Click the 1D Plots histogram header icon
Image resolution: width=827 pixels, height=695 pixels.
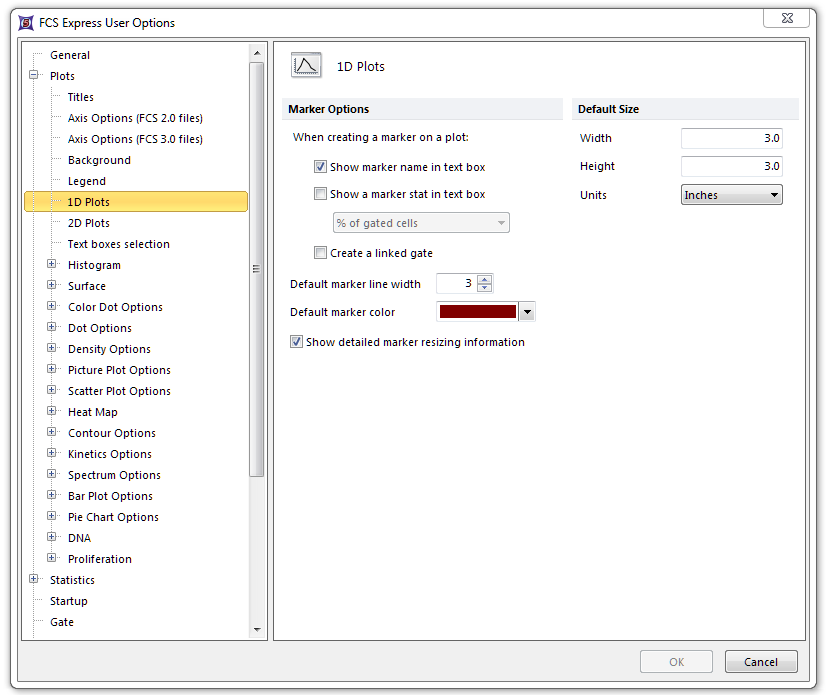click(x=306, y=66)
